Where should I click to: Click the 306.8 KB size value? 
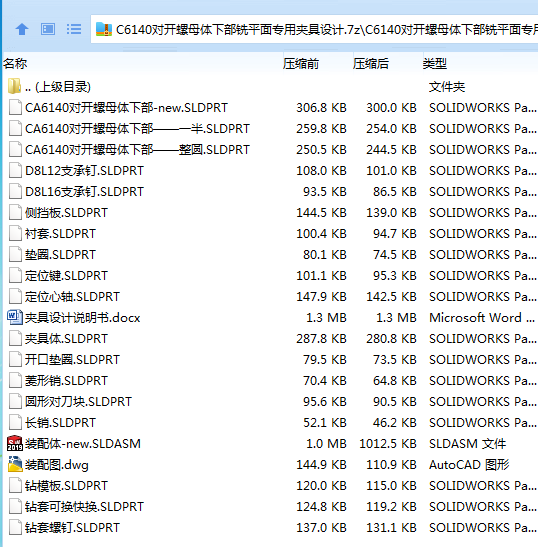(x=321, y=108)
